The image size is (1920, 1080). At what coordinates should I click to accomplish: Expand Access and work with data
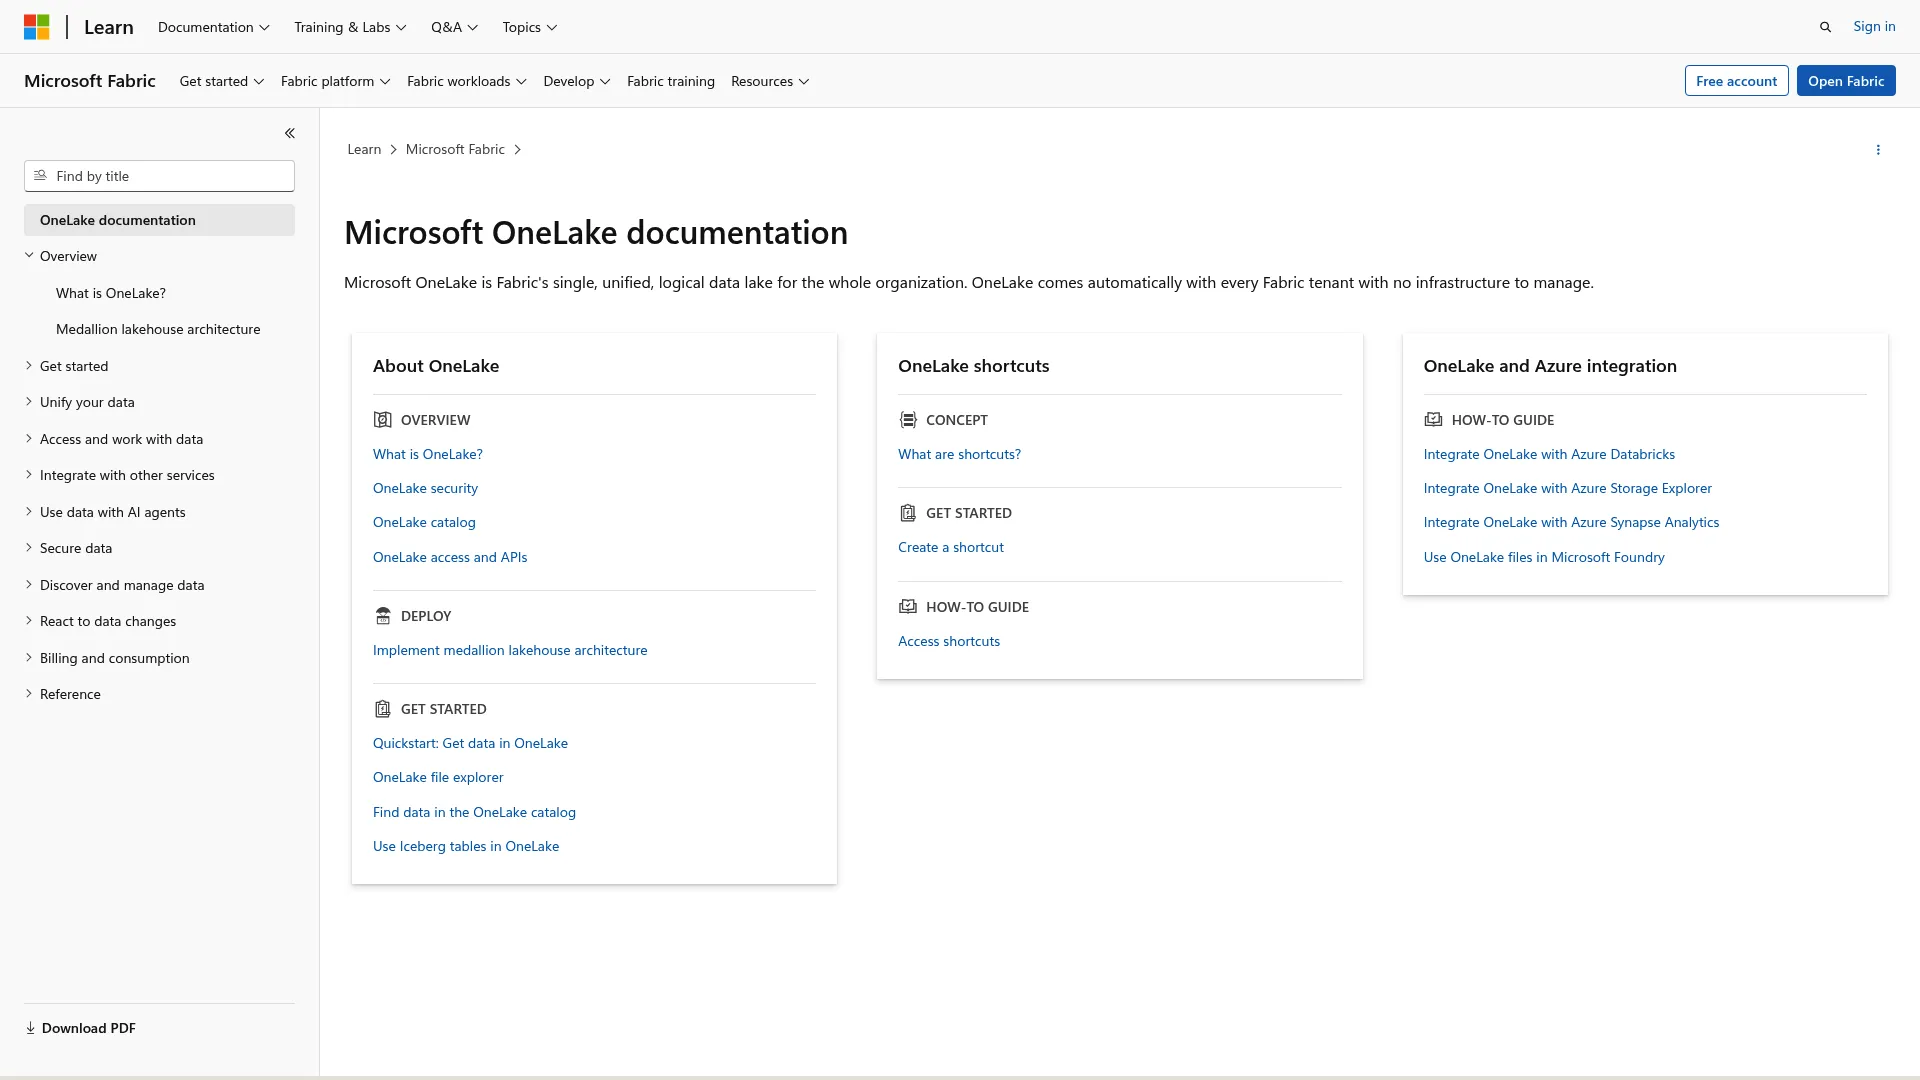[29, 439]
